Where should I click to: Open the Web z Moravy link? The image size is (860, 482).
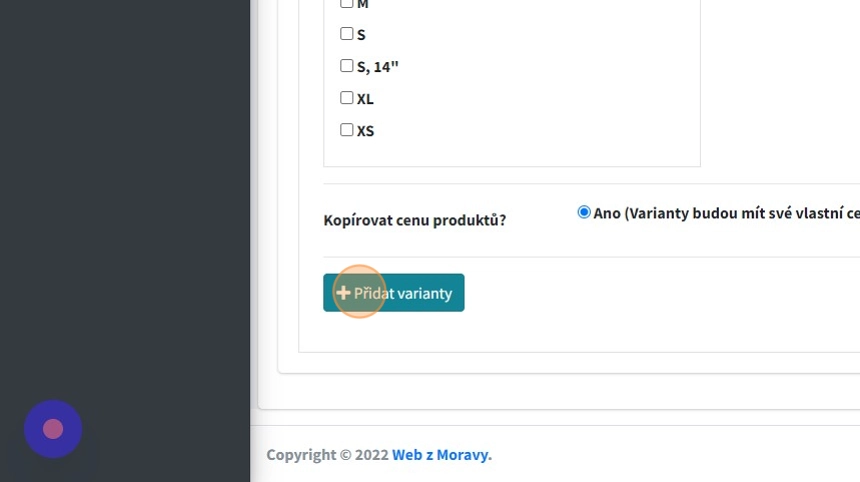[440, 455]
